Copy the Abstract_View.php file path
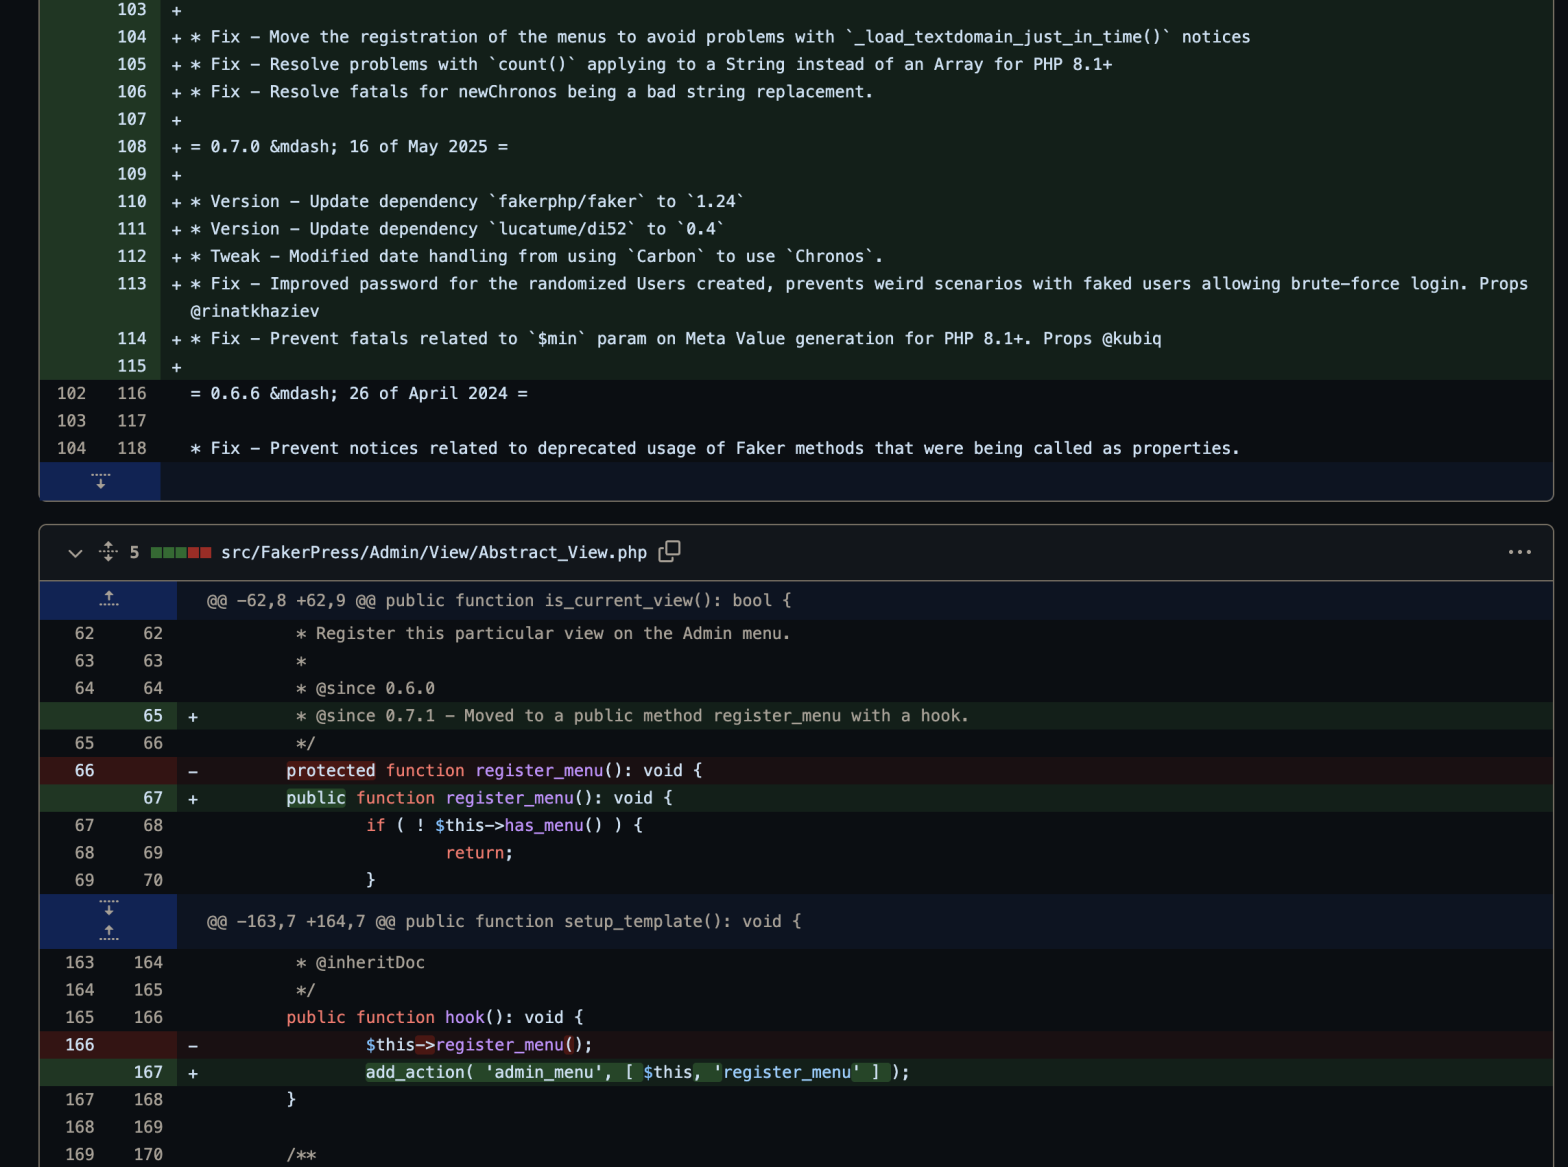This screenshot has width=1568, height=1167. (x=670, y=551)
